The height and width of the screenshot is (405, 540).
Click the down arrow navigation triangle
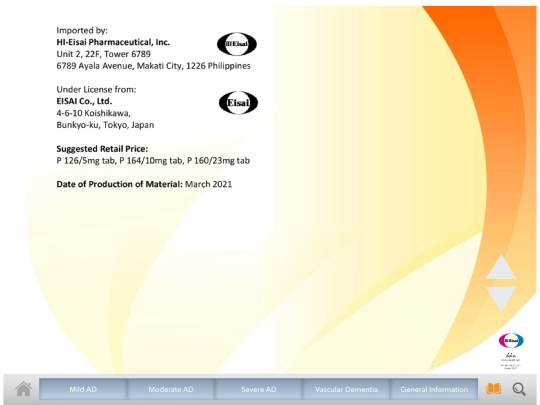(x=501, y=299)
